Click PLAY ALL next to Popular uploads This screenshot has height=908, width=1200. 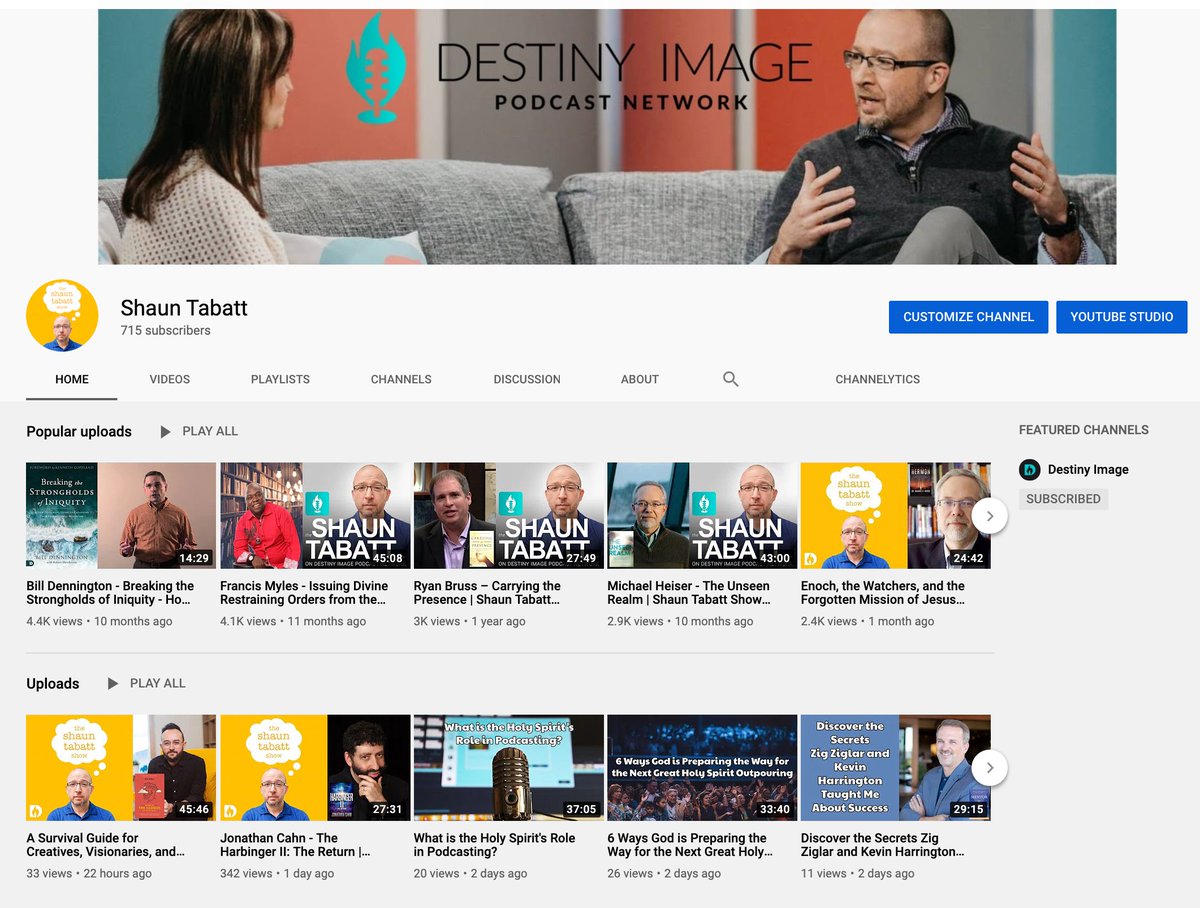point(210,431)
